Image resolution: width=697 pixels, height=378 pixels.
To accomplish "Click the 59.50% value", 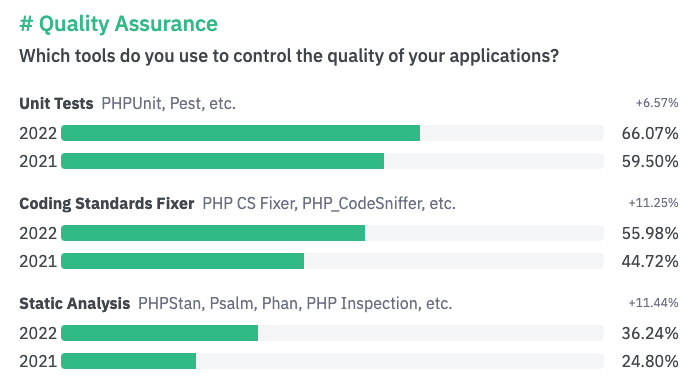I will coord(650,161).
